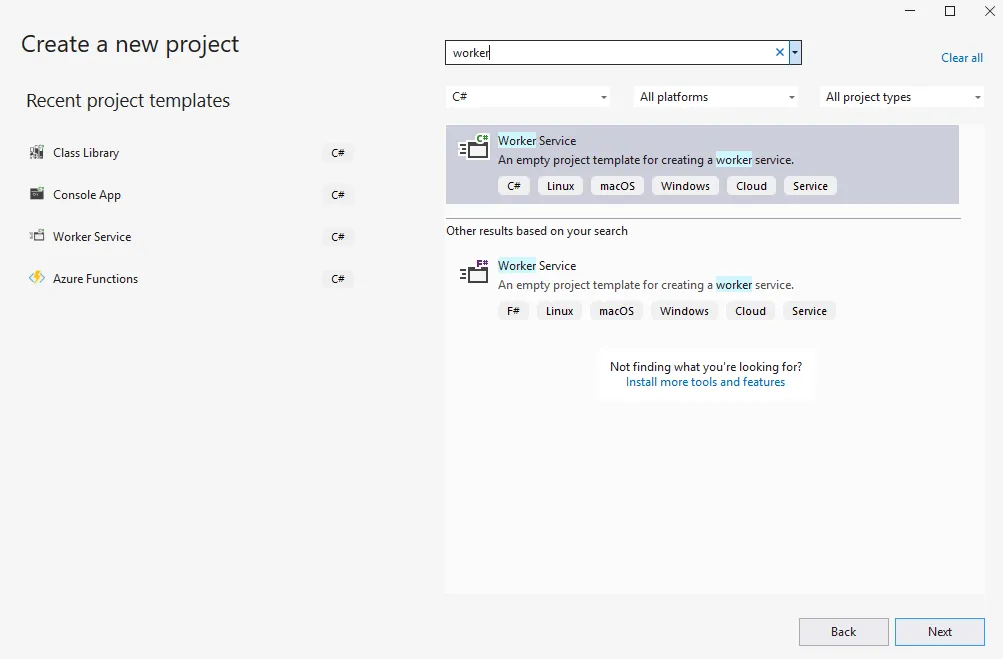
Task: Maximize the dialog window
Action: (950, 11)
